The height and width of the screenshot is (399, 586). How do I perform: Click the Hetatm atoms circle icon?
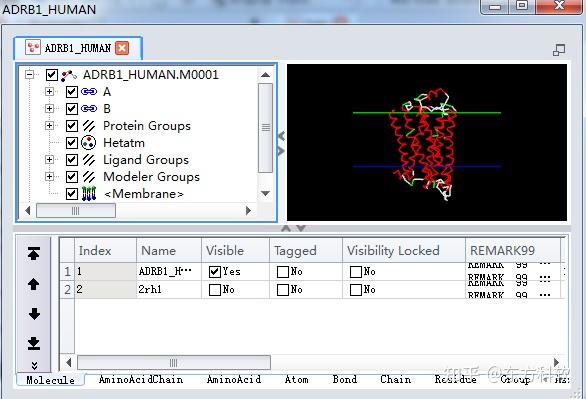89,143
